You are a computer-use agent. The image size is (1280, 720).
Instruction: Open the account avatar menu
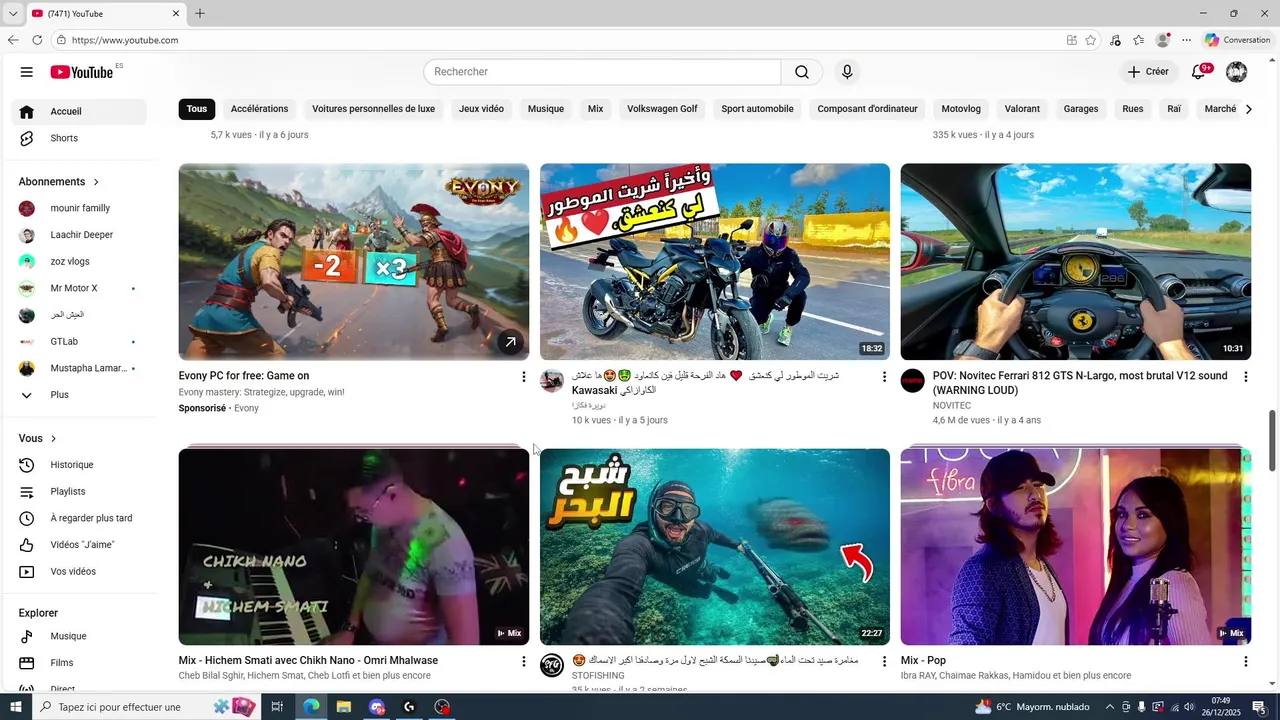coord(1237,72)
